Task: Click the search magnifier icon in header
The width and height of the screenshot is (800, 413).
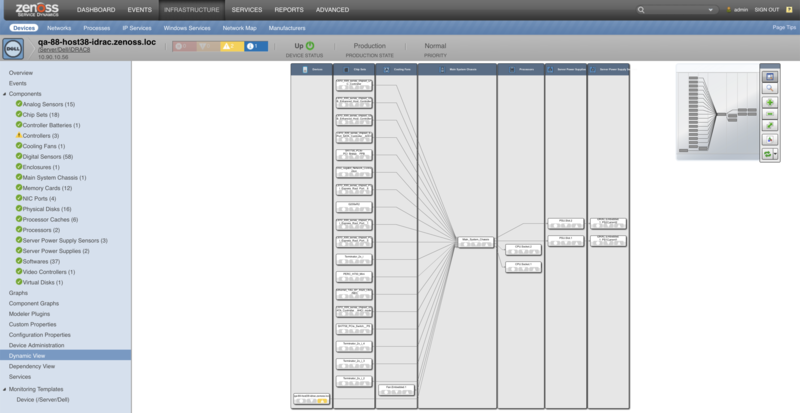Action: pyautogui.click(x=641, y=10)
